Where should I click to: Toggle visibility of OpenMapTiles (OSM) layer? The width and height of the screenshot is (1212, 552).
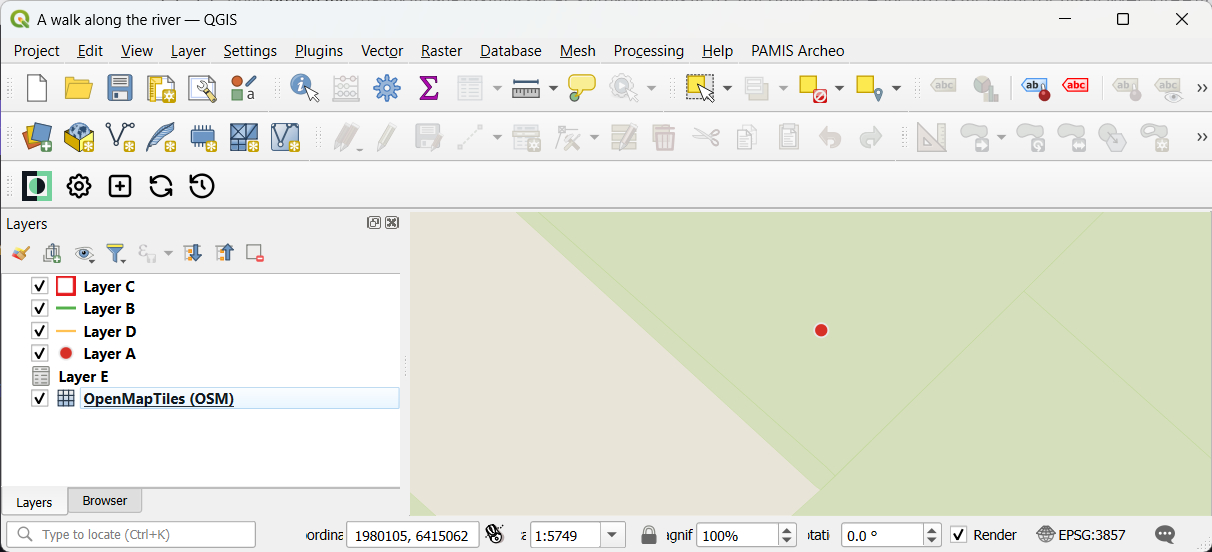(x=40, y=398)
